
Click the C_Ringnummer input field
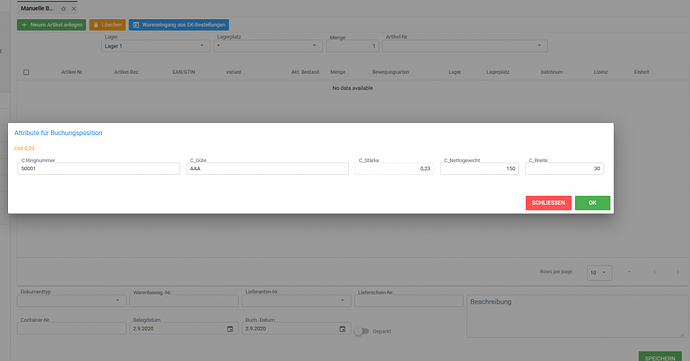pyautogui.click(x=99, y=169)
